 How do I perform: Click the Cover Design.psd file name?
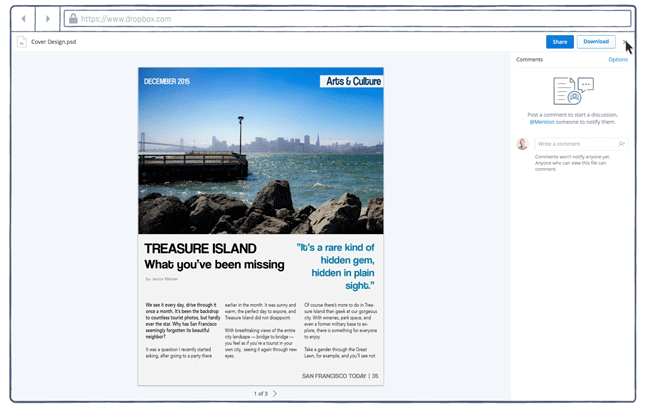[54, 42]
